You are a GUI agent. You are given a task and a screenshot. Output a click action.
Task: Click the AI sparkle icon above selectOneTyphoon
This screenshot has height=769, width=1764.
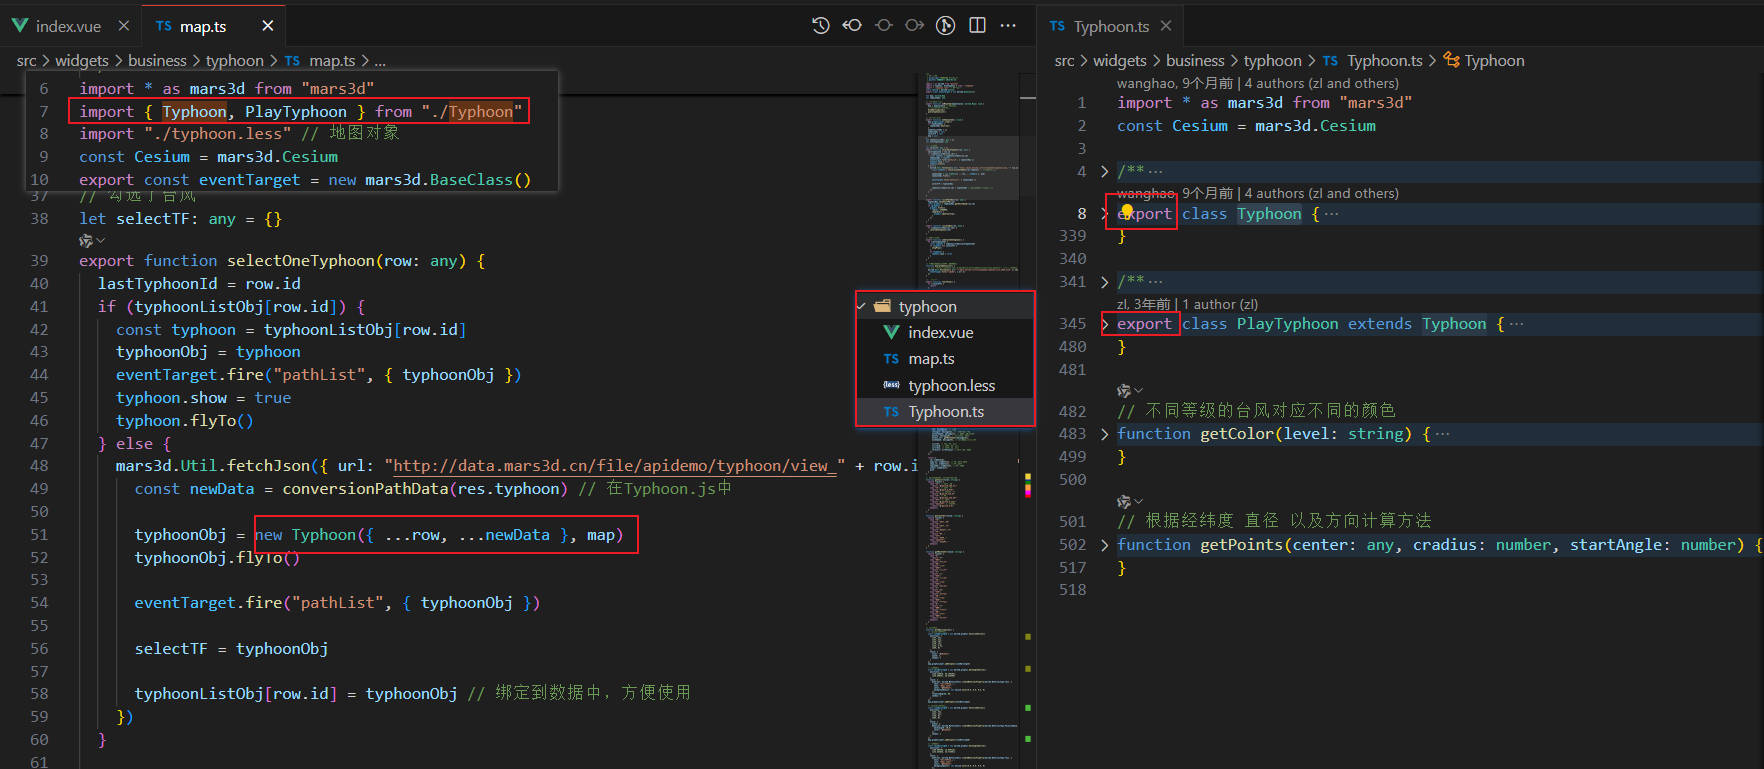[x=87, y=241]
